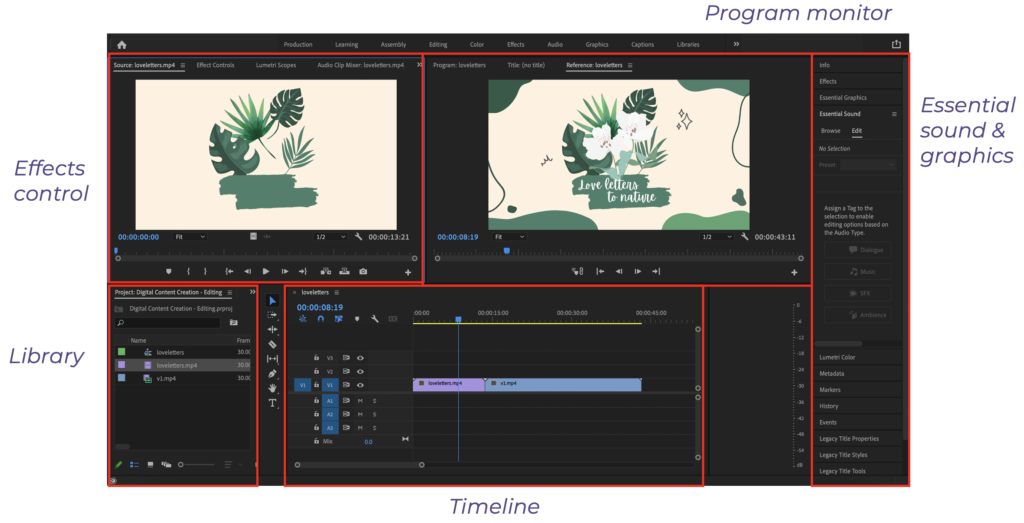This screenshot has width=1024, height=523.
Task: Open the Color workspace tab
Action: [x=477, y=44]
